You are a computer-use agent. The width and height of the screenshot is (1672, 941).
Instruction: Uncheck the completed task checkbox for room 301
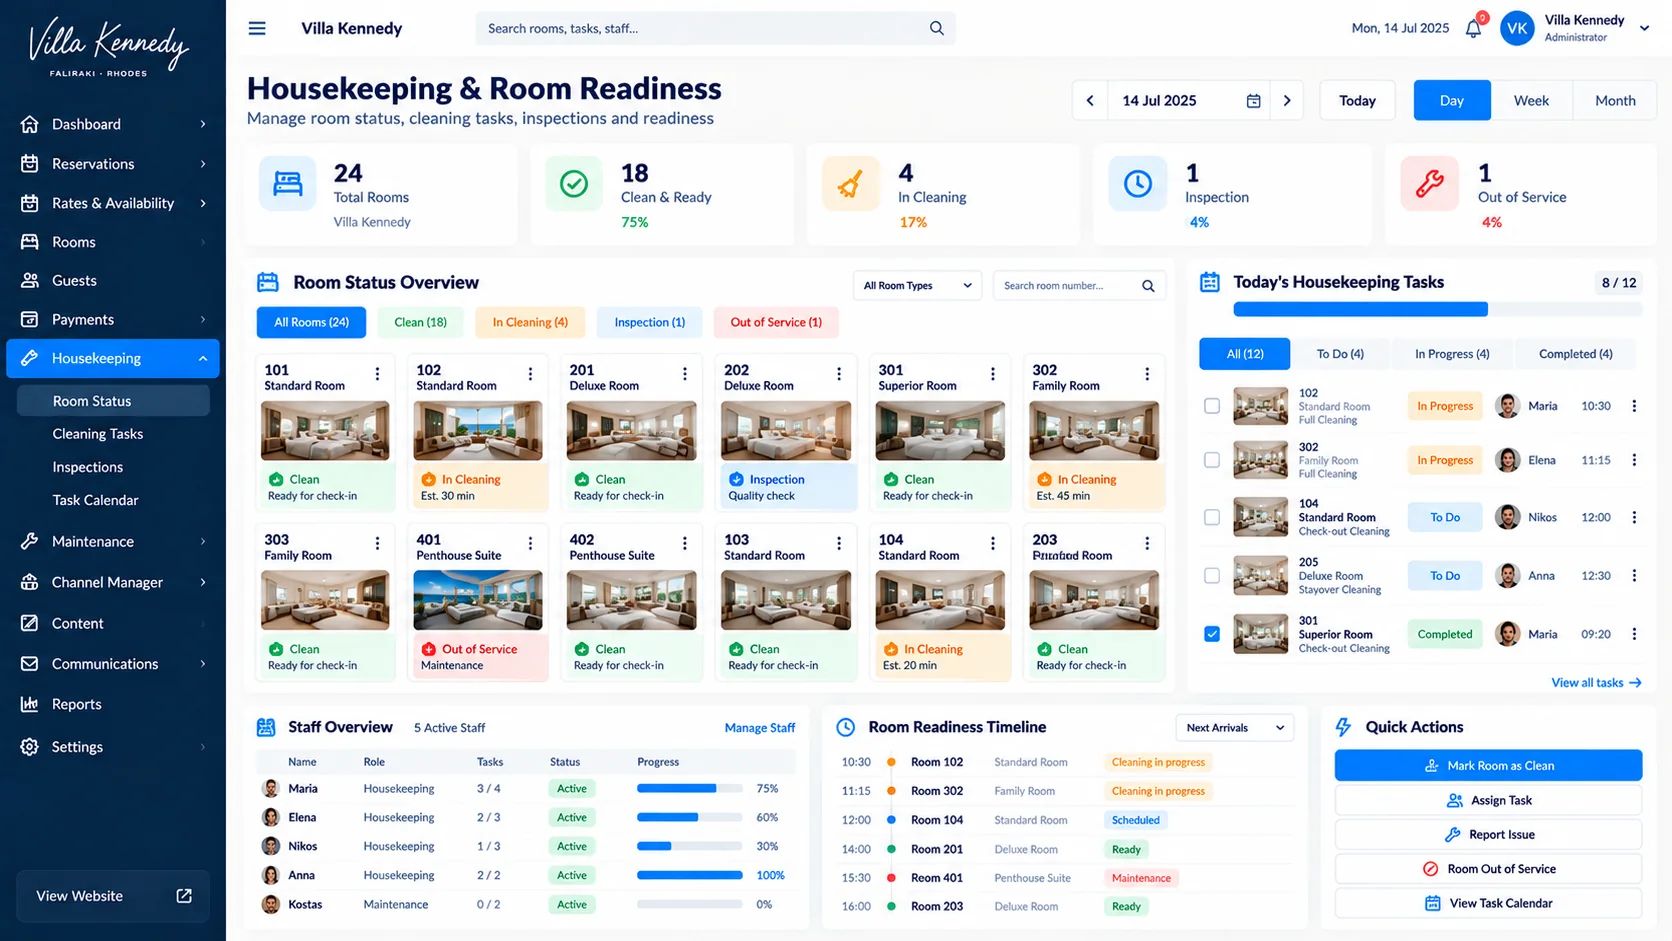(x=1212, y=634)
